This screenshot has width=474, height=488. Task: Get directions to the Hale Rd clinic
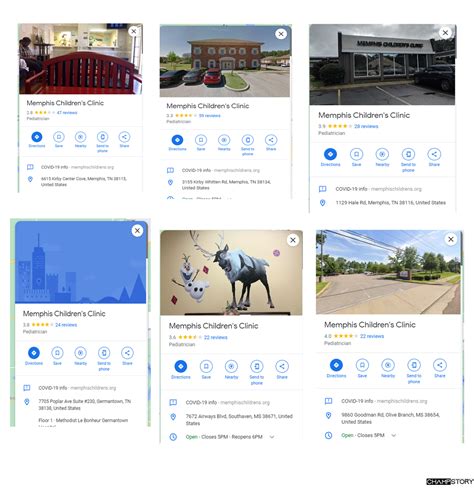click(330, 154)
